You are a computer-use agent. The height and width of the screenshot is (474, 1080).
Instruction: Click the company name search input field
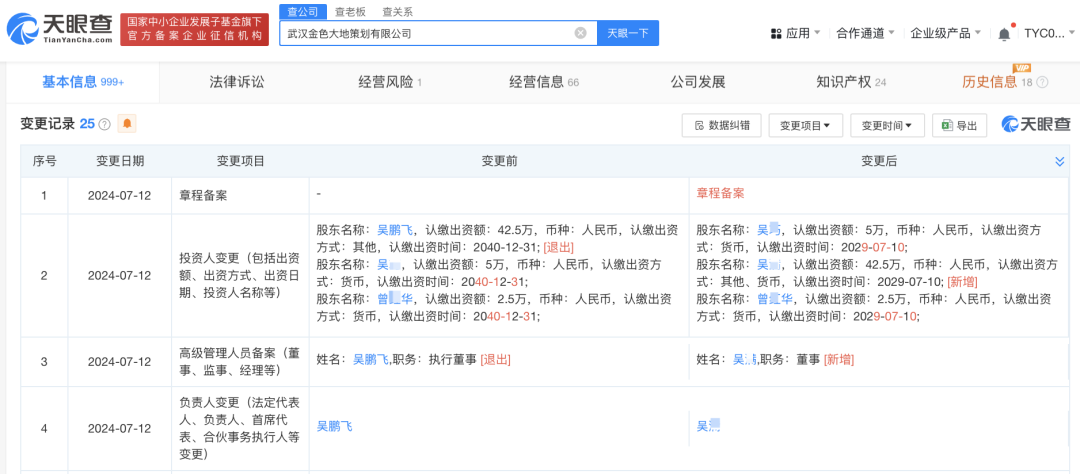[425, 33]
